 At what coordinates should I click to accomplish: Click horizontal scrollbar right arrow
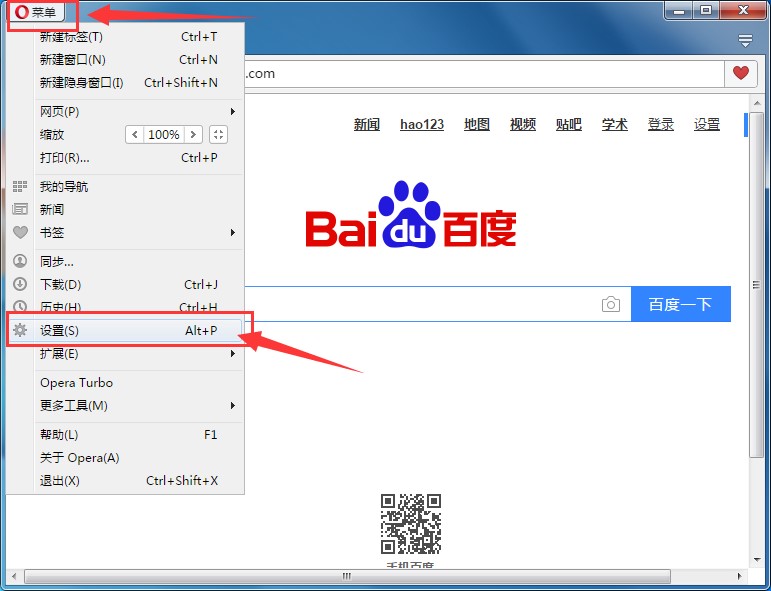pyautogui.click(x=739, y=576)
